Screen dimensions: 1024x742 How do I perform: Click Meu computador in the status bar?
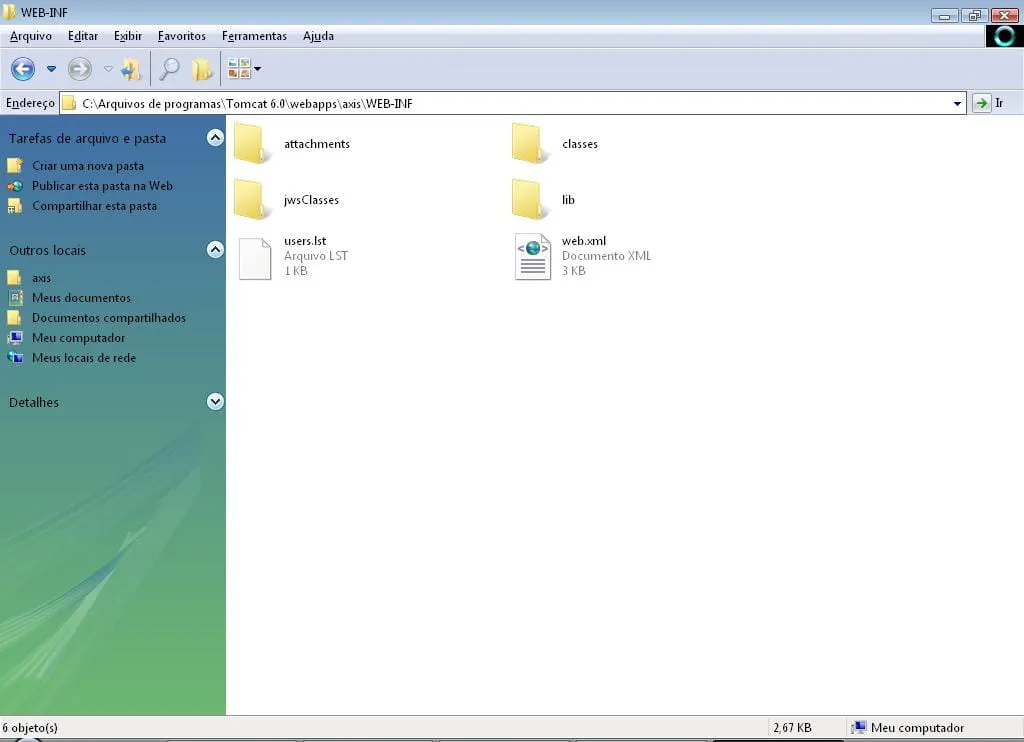(x=917, y=728)
